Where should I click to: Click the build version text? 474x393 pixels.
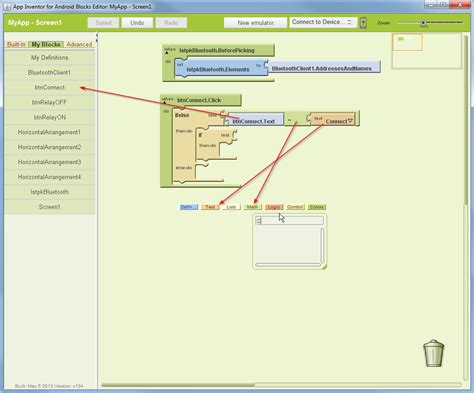[49, 386]
